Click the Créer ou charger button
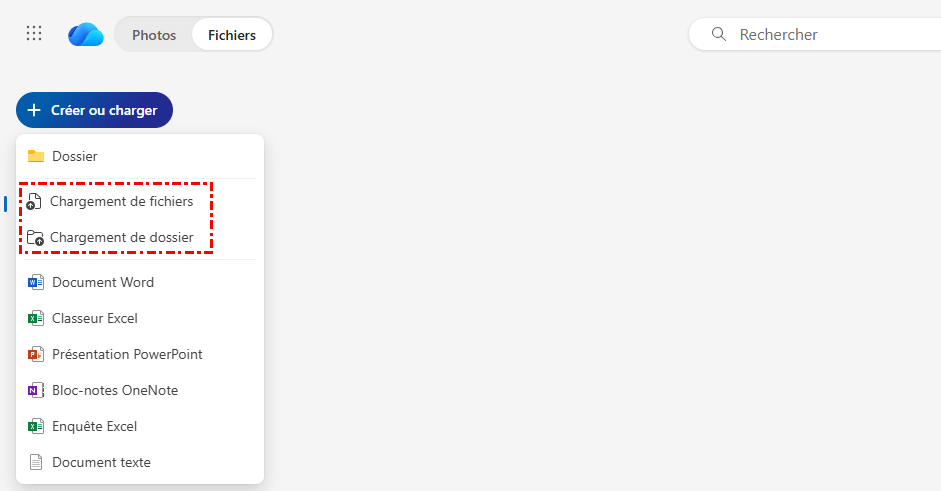The width and height of the screenshot is (941, 491). click(94, 110)
